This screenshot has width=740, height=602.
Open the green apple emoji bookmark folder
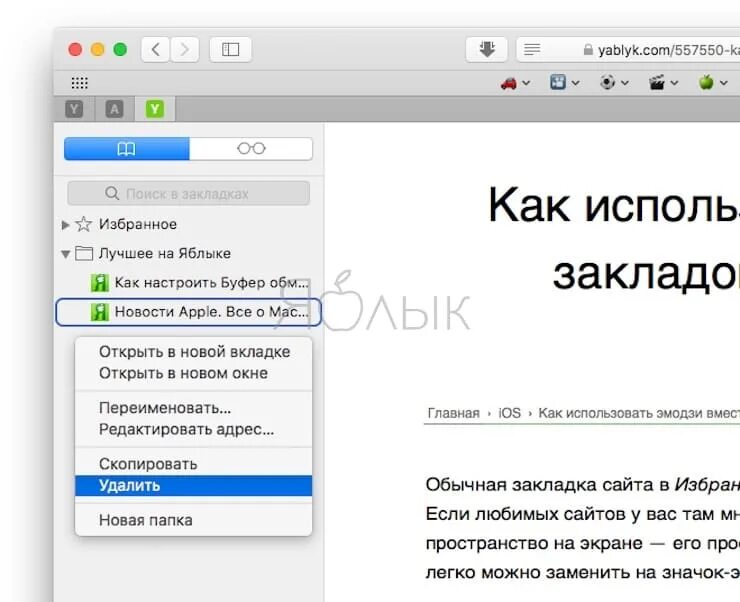coord(713,83)
